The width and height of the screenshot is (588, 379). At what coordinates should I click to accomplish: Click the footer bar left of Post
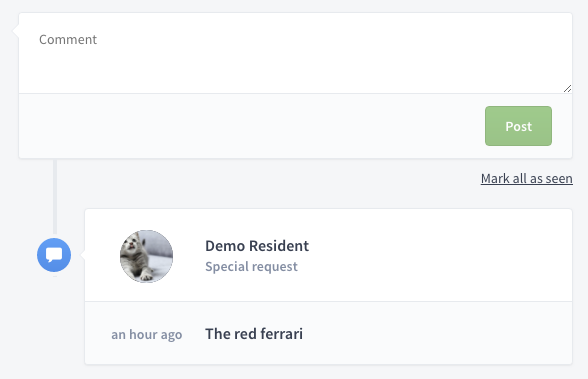coord(251,126)
